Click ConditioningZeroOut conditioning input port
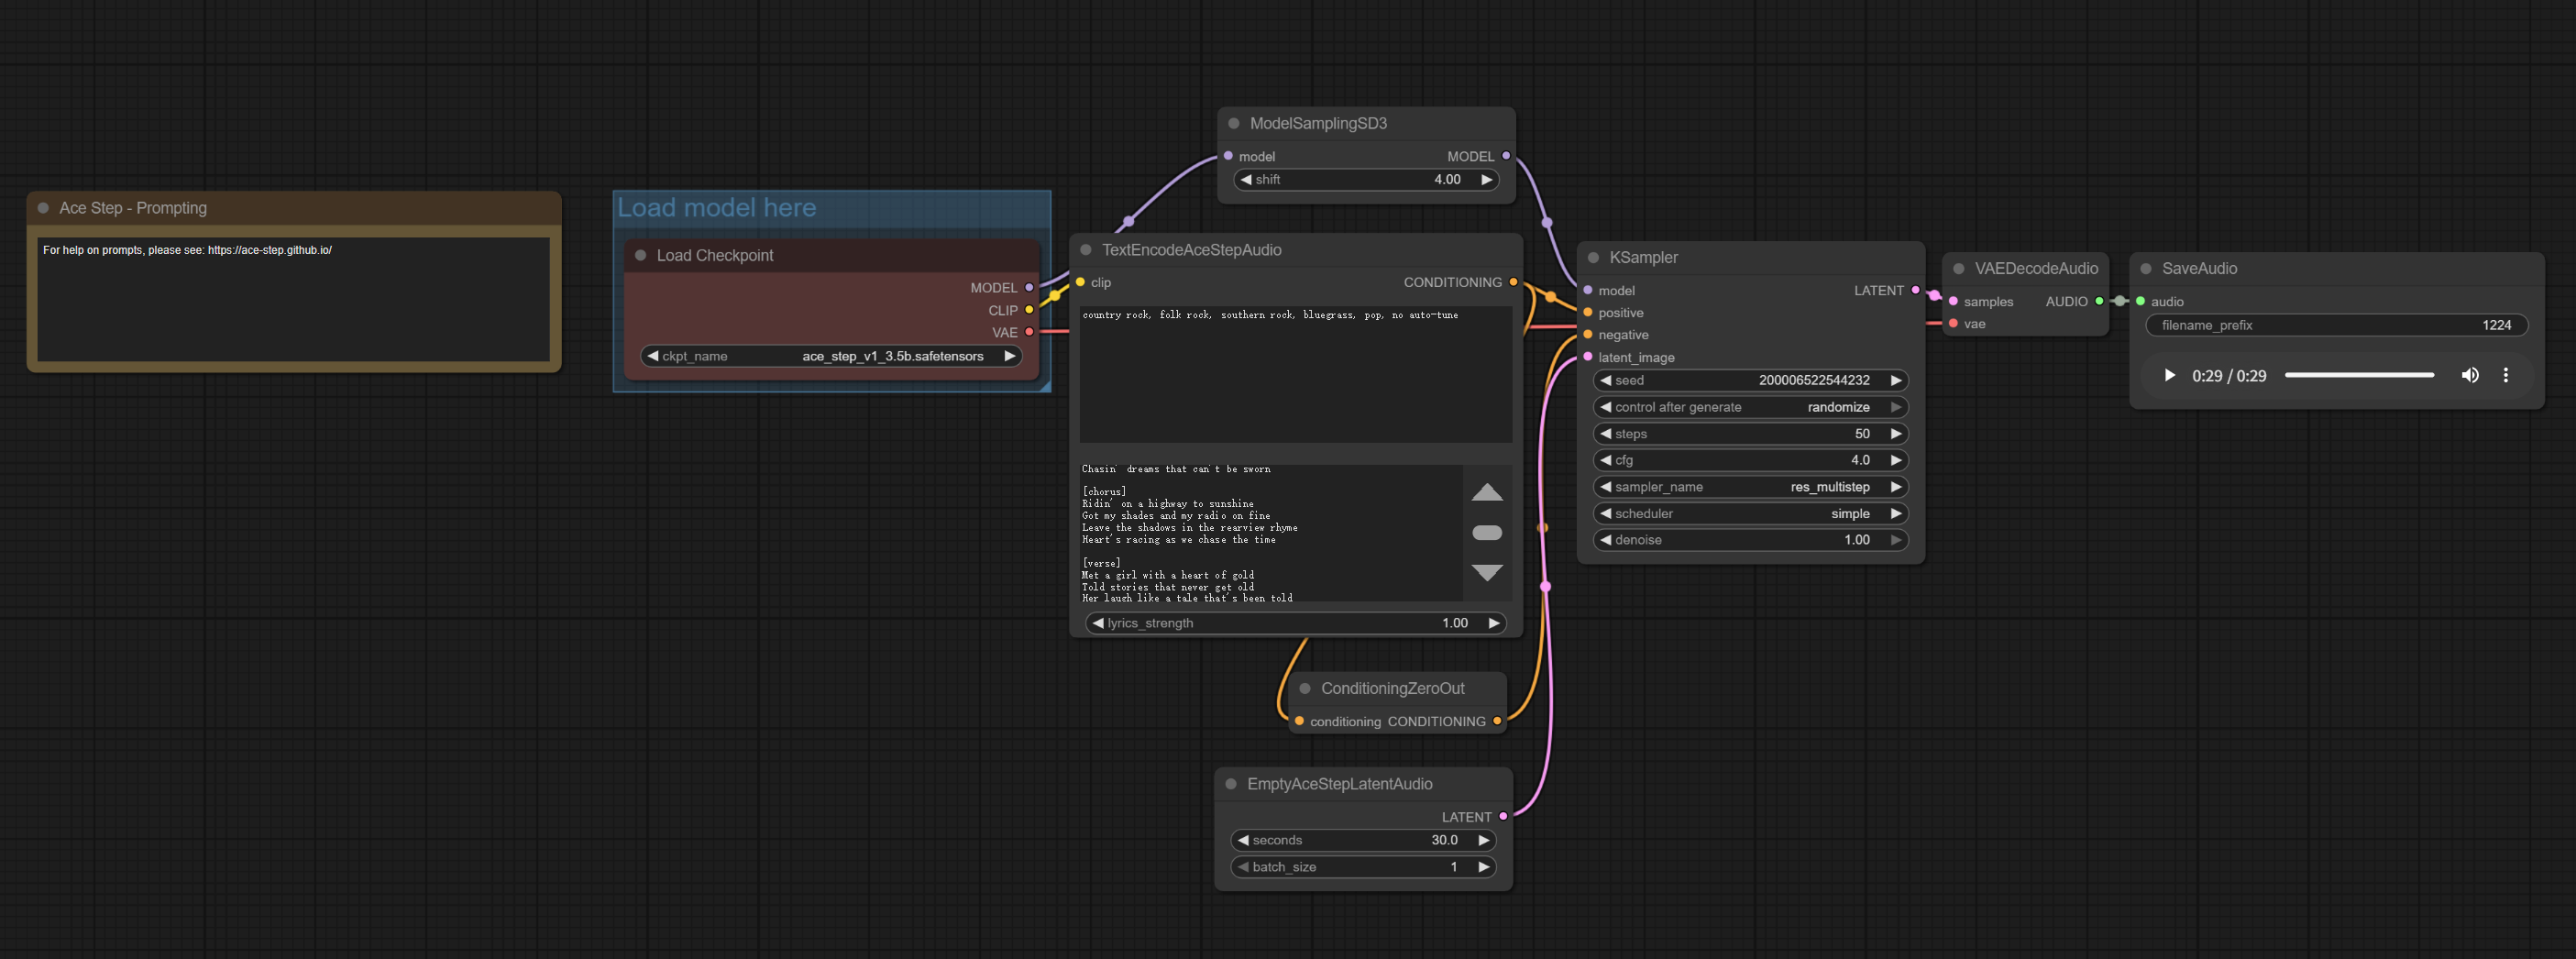2576x959 pixels. (1299, 721)
